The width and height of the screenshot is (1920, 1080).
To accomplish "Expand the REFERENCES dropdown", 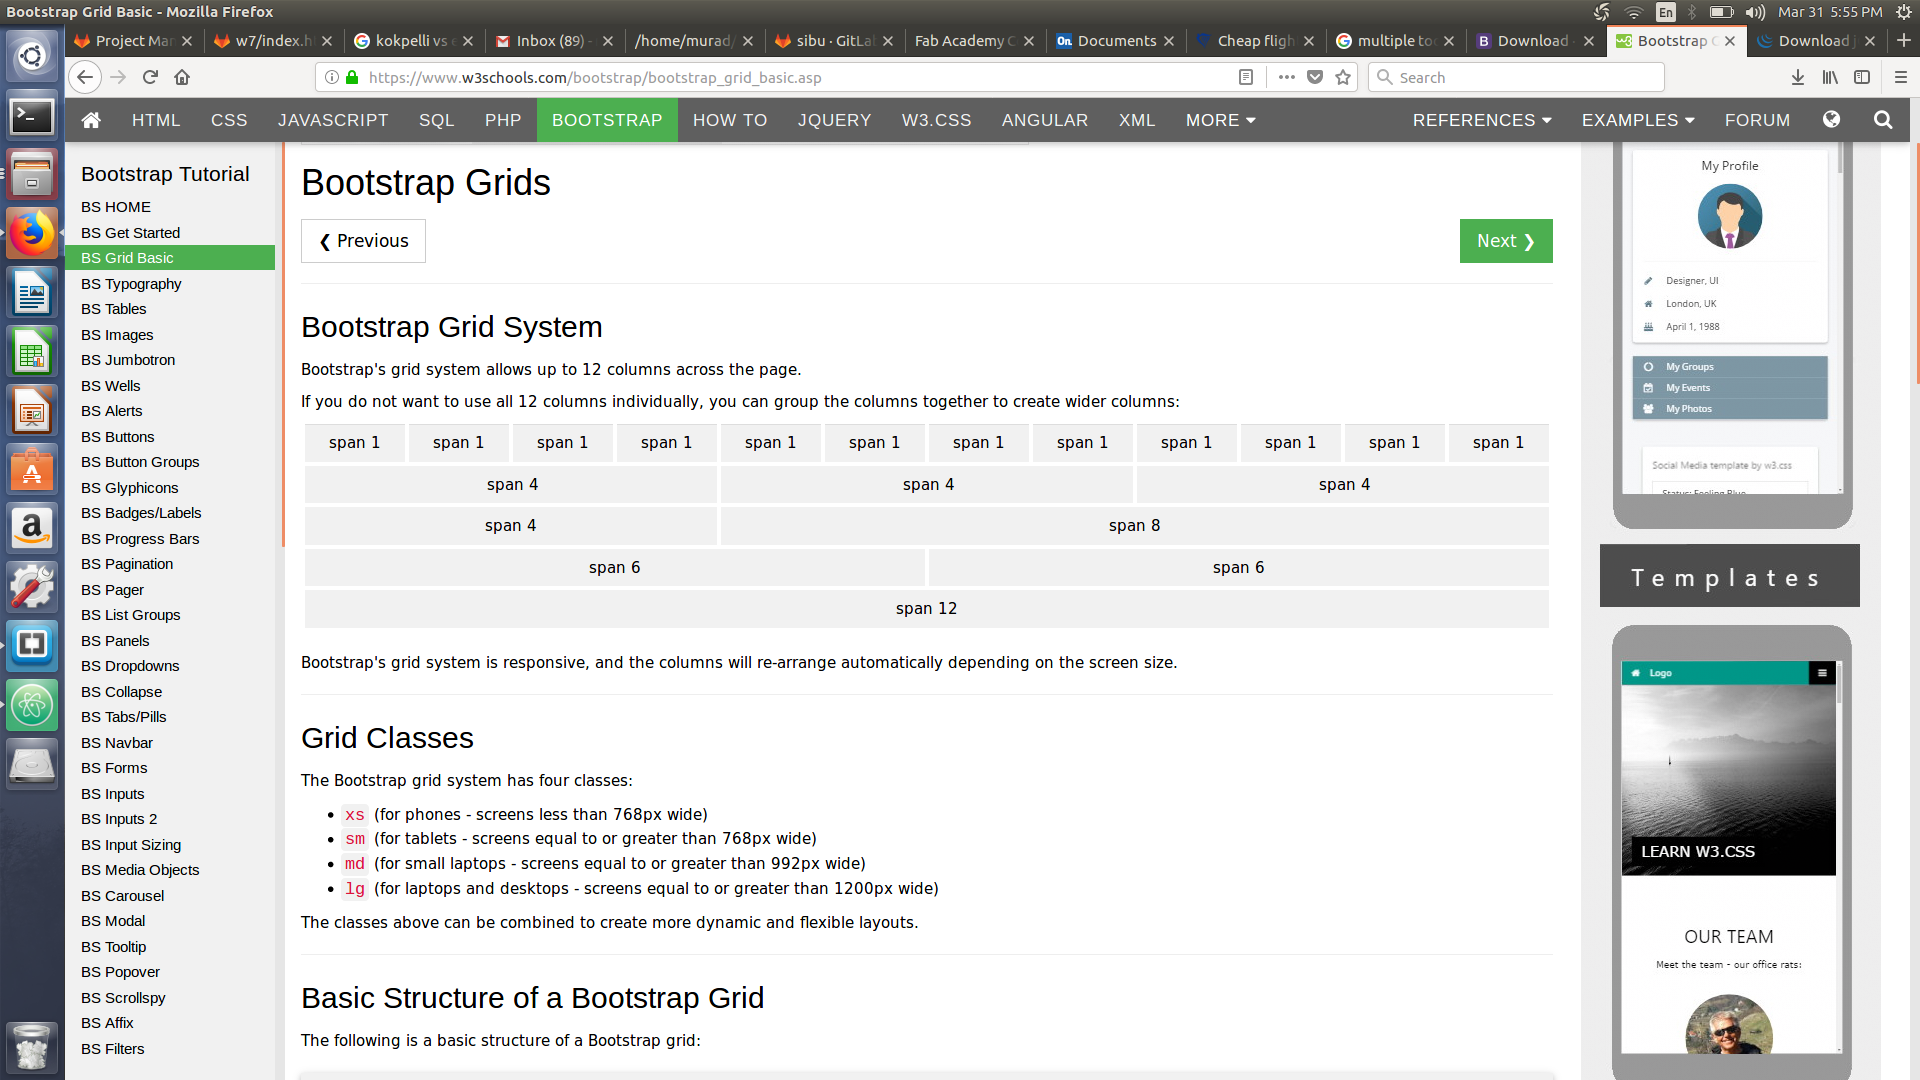I will tap(1482, 120).
